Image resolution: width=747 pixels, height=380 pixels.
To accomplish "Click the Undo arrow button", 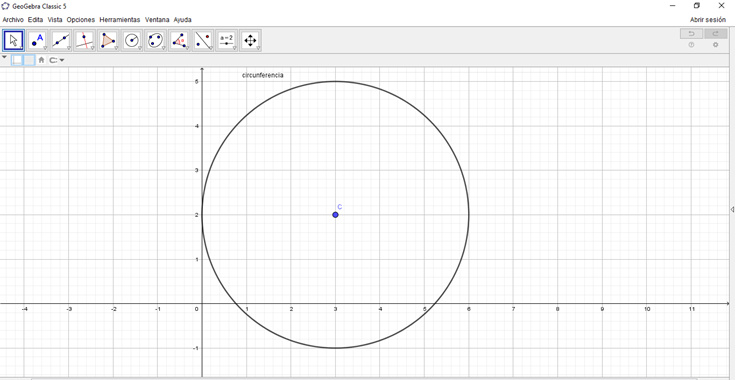I will [x=691, y=33].
